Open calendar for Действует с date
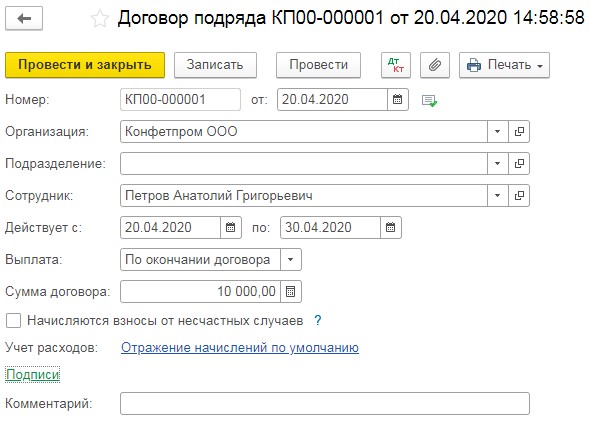590x425 pixels. (x=231, y=227)
